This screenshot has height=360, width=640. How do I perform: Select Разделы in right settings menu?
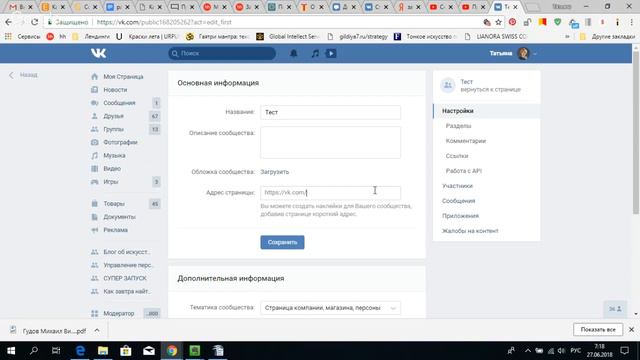coord(458,126)
